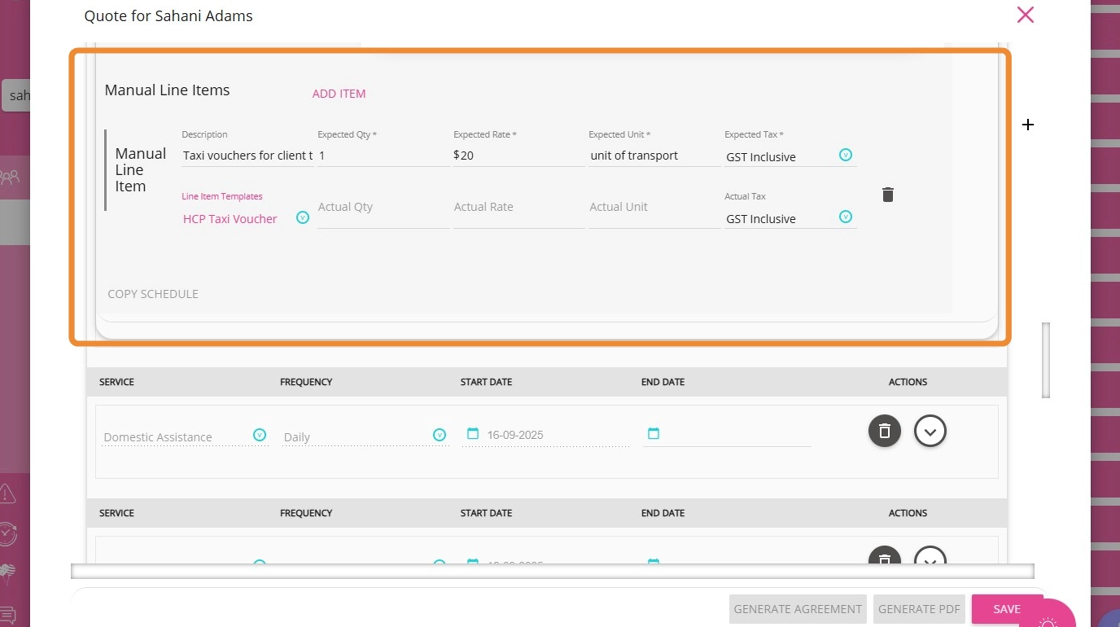
Task: Open the Domestic Assistance end date calendar
Action: coord(654,434)
